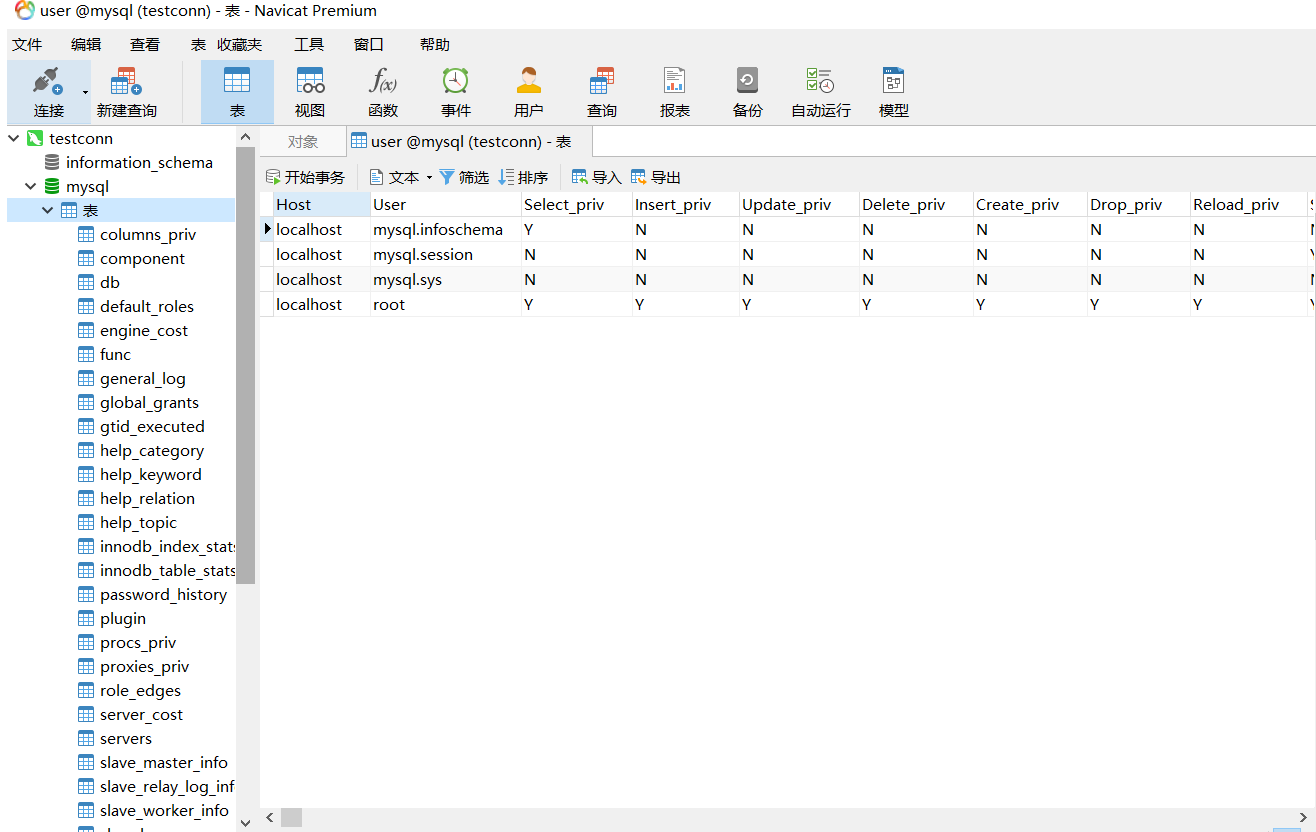Click the Delete_priv column header
The width and height of the screenshot is (1316, 832).
pyautogui.click(x=917, y=204)
